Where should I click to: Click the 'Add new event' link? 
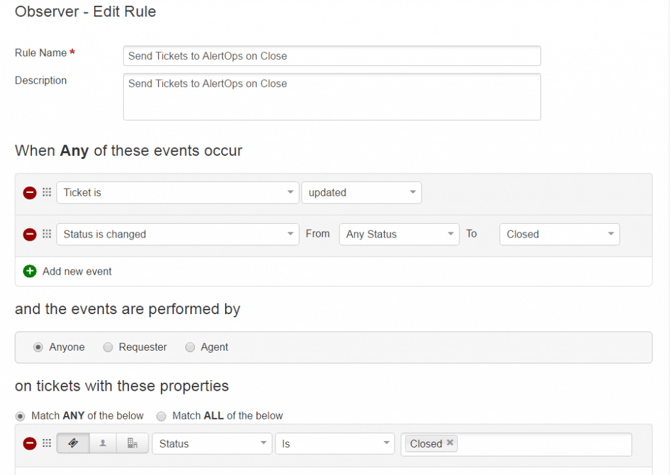pos(77,271)
